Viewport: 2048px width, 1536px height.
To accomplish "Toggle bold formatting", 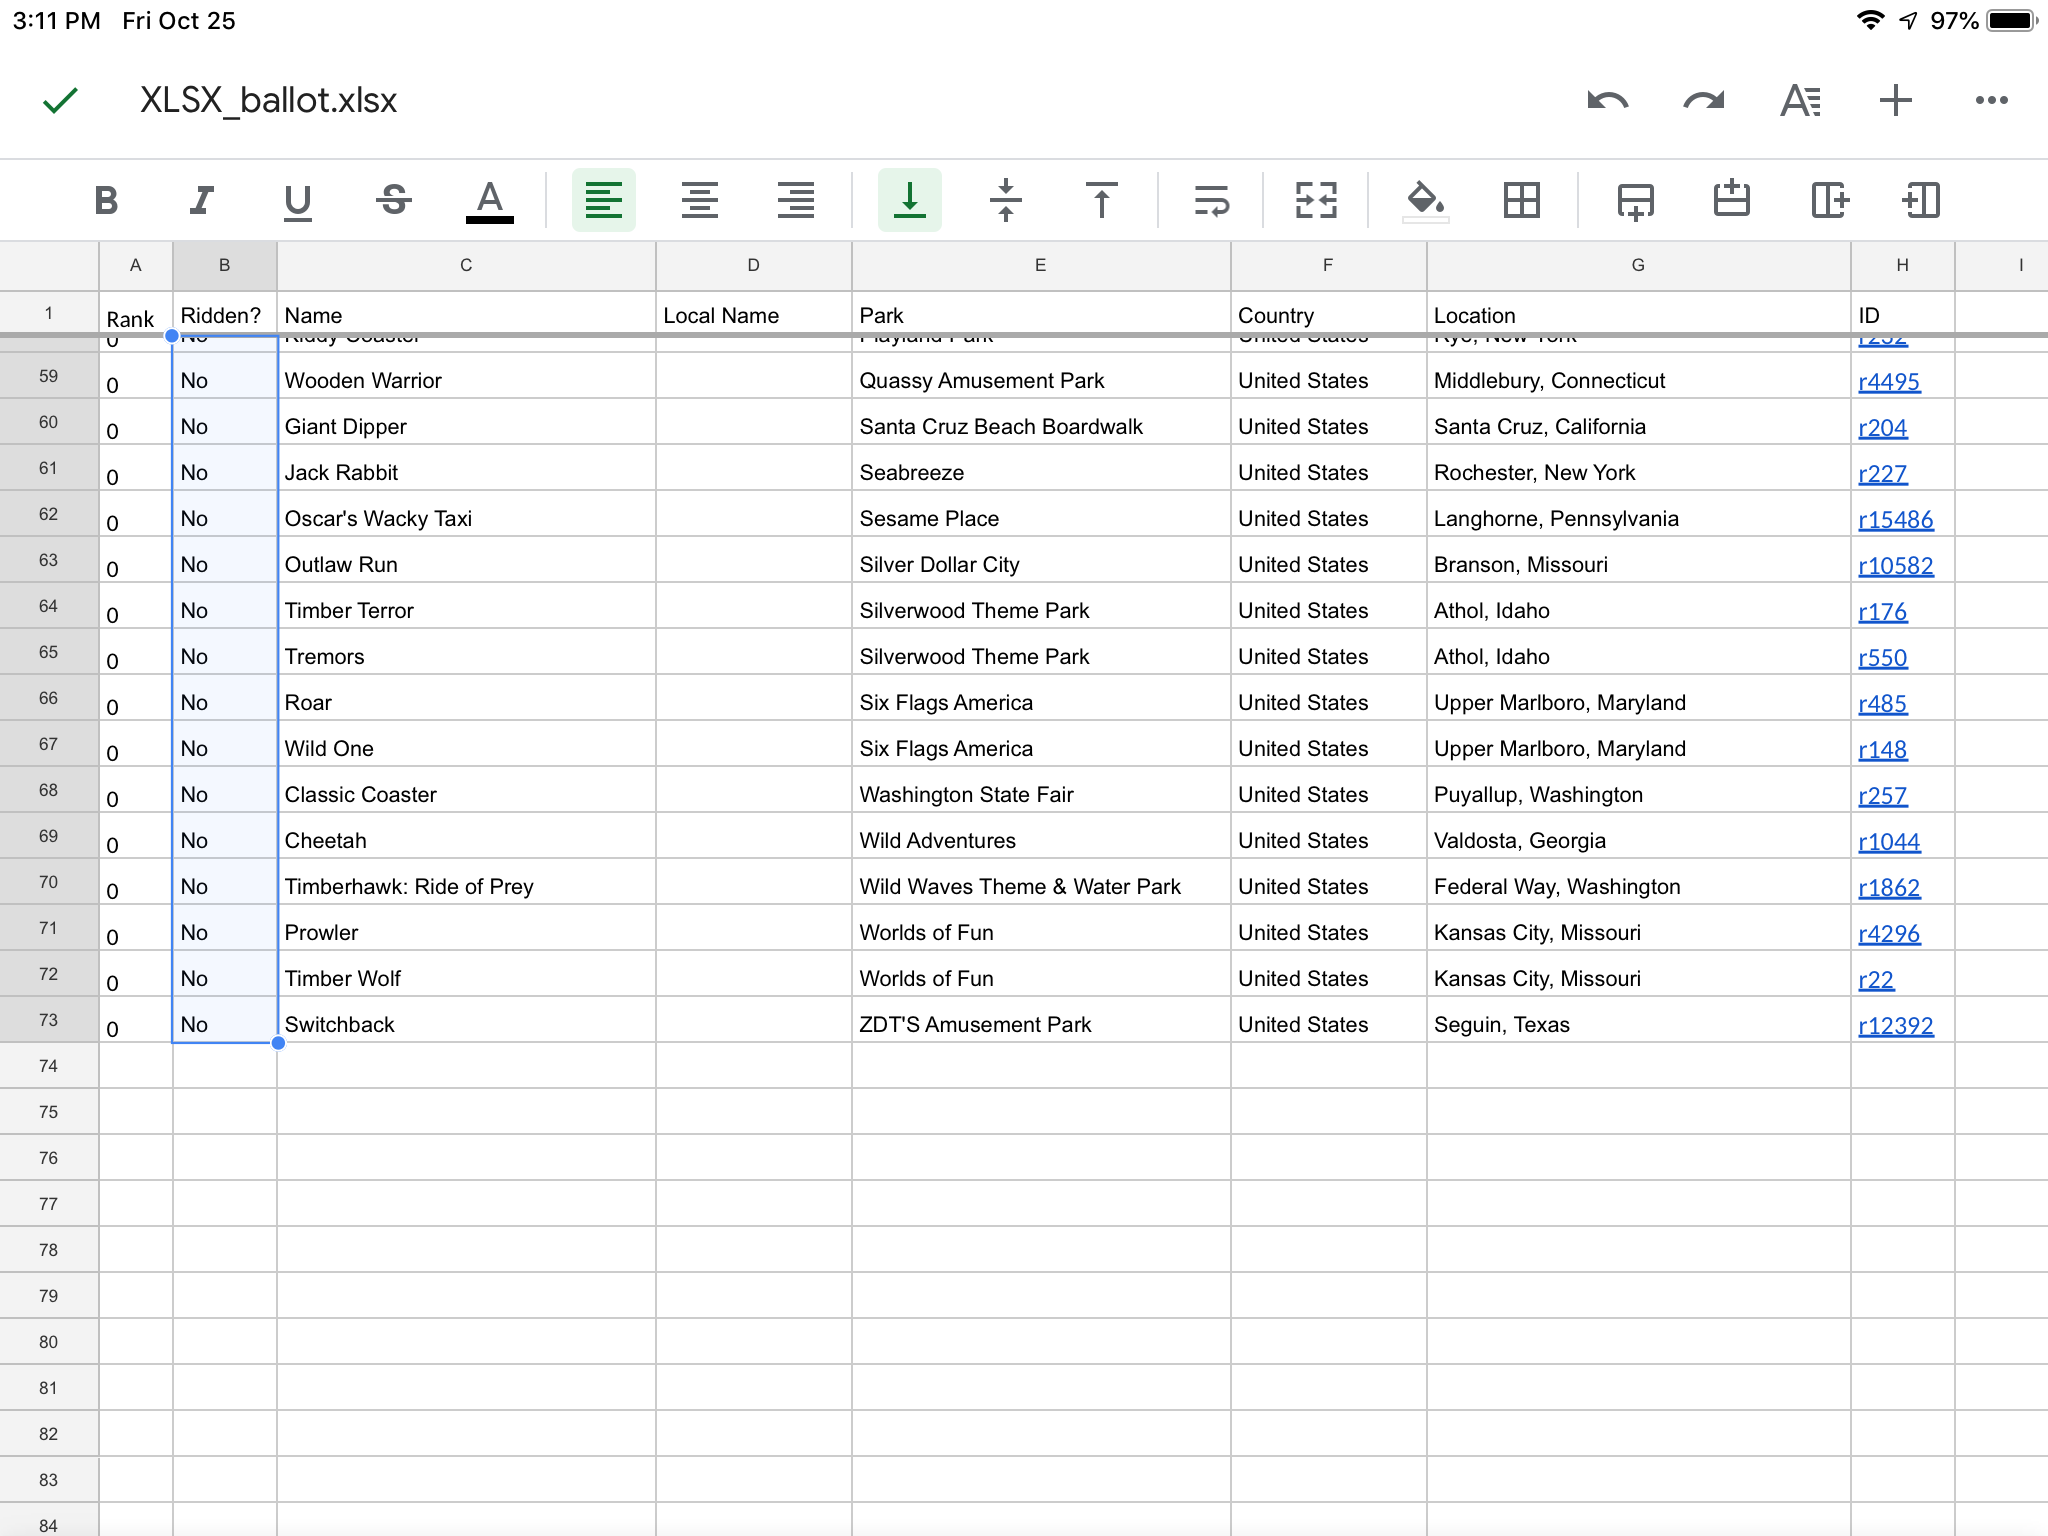I will click(x=106, y=200).
